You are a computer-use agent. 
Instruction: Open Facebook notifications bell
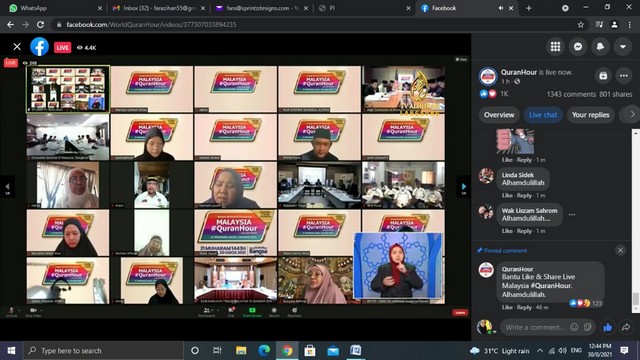tap(600, 47)
